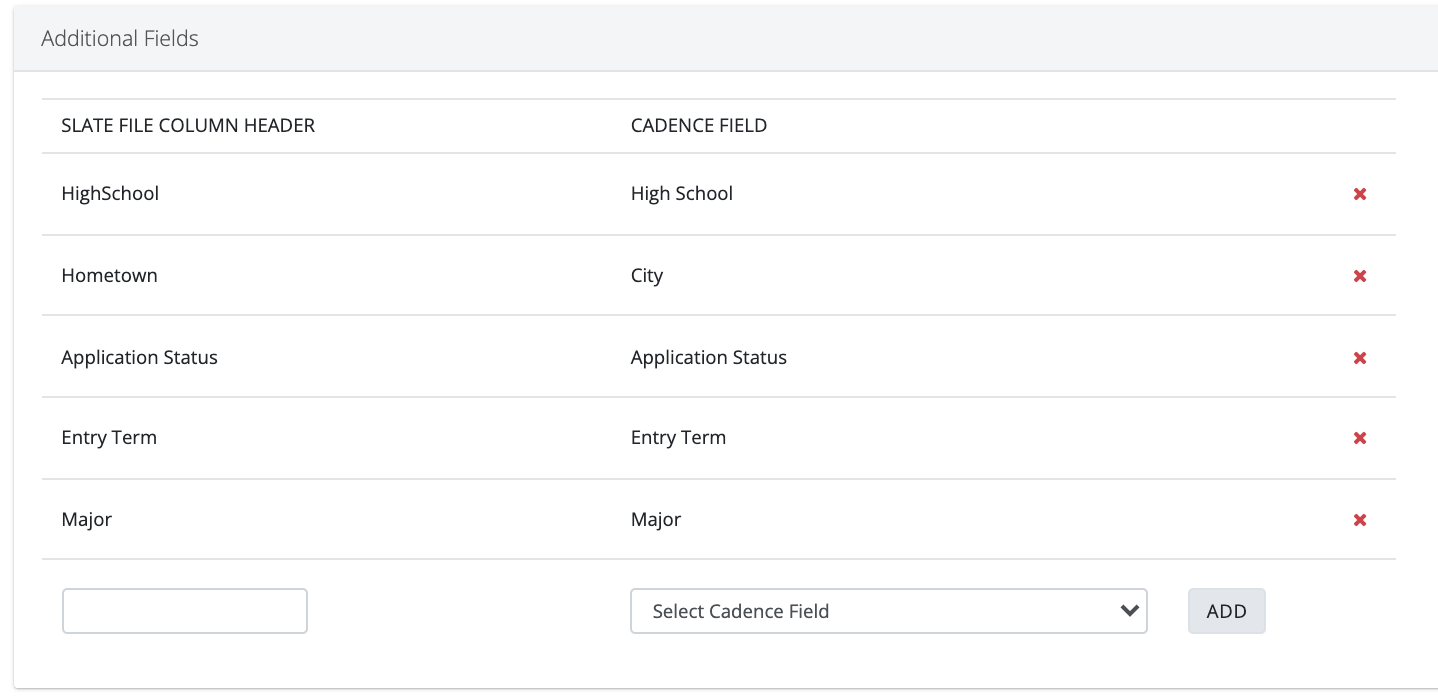Click the SLATE FILE COLUMN HEADER heading

point(188,126)
